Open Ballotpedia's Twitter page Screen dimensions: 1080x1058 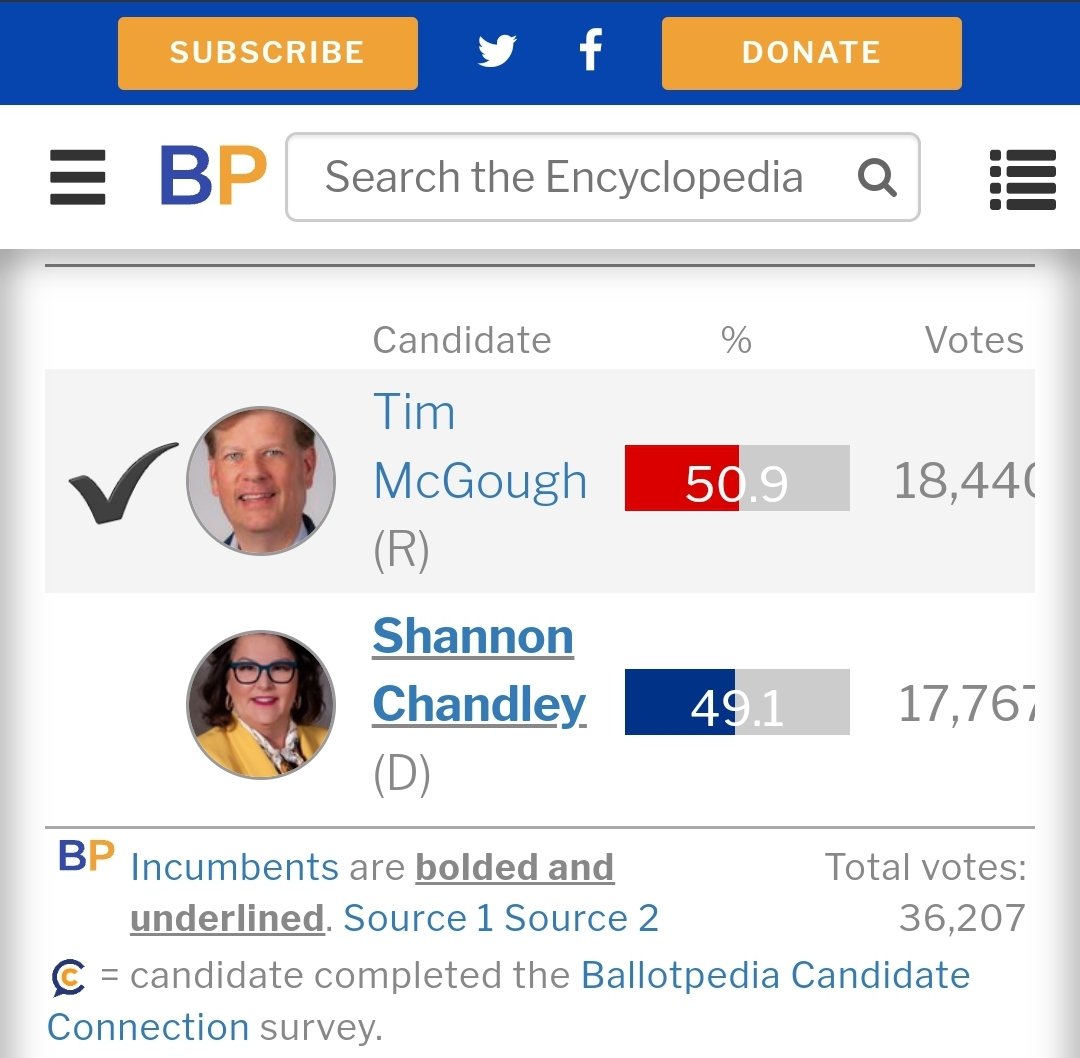497,51
